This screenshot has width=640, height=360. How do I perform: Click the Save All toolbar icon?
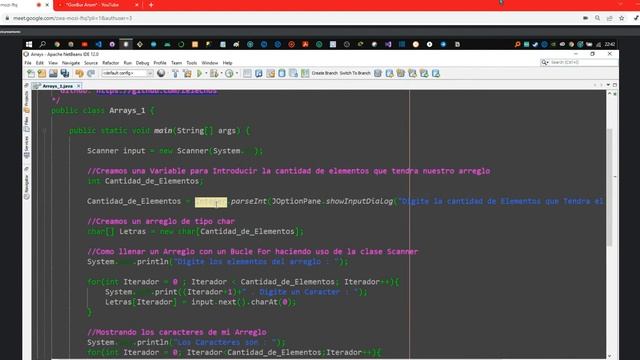tap(65, 73)
